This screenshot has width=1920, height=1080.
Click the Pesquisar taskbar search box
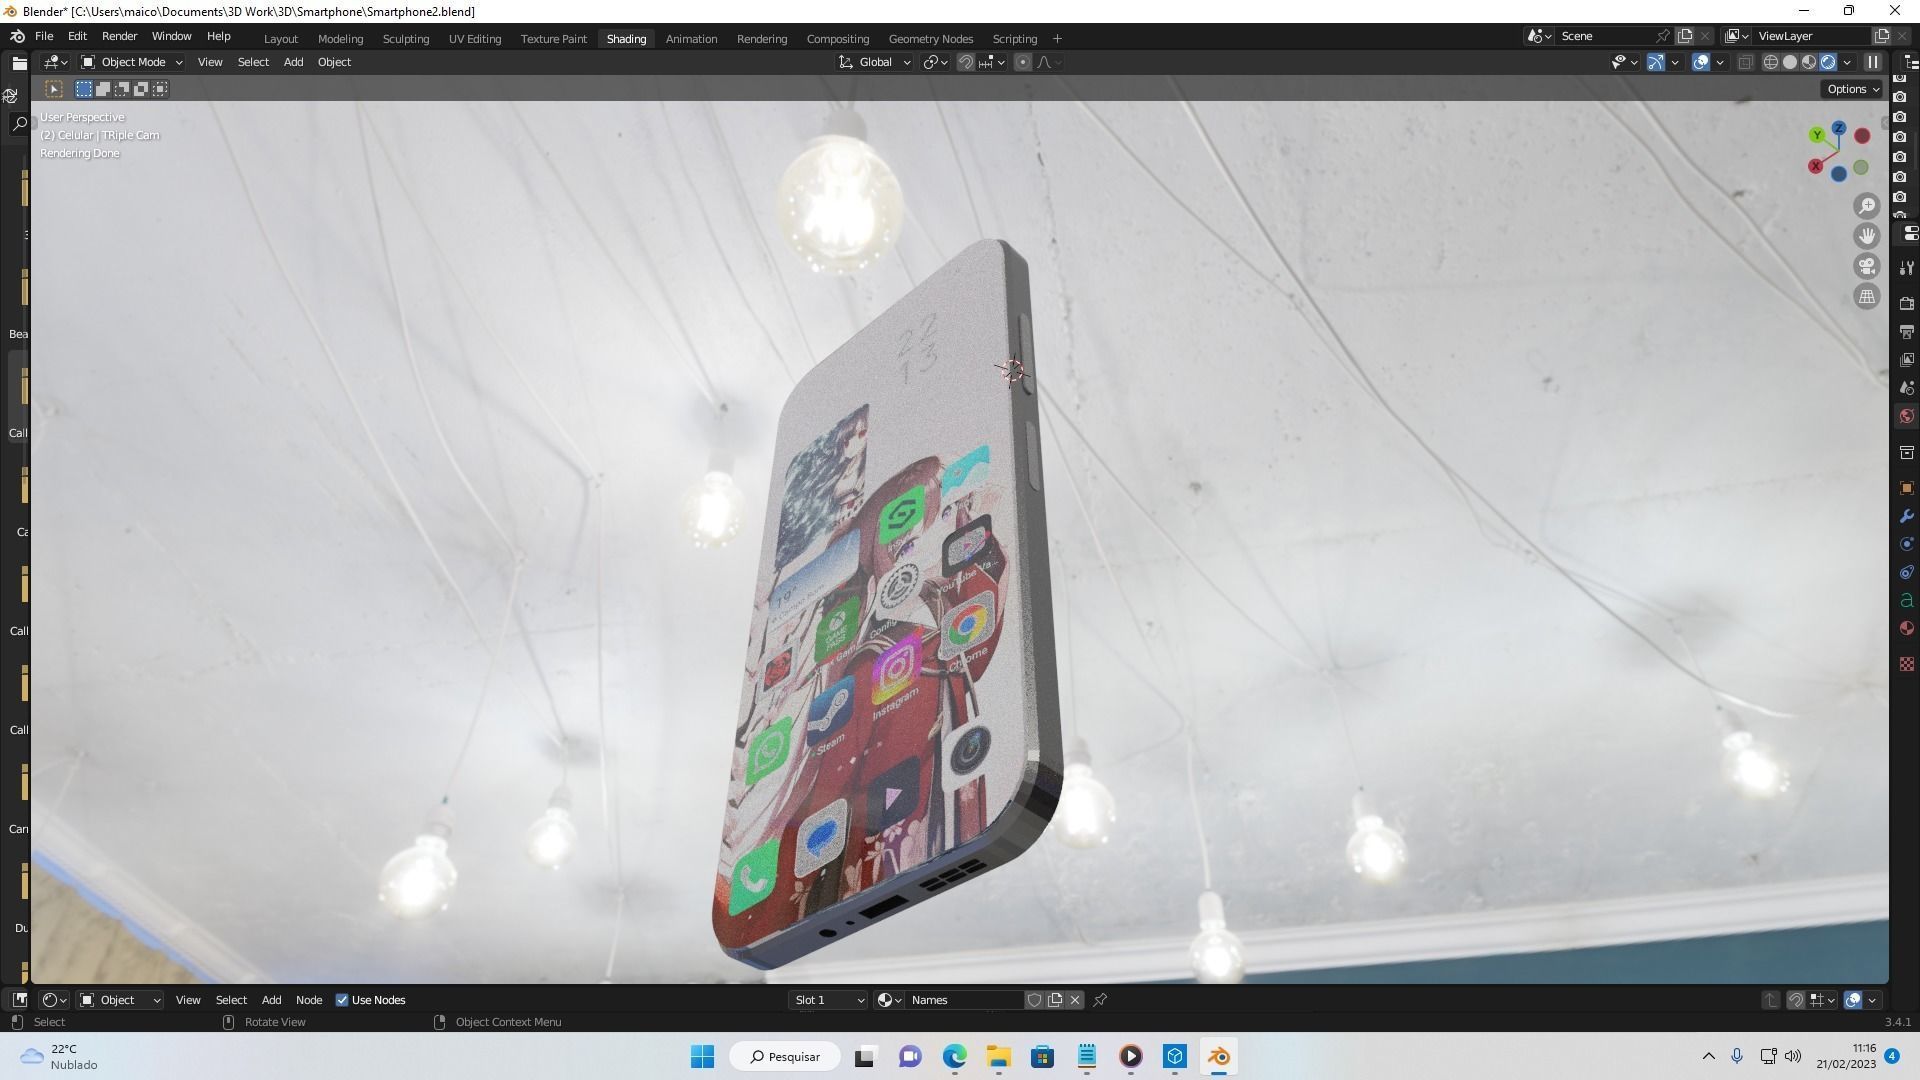coord(785,1056)
